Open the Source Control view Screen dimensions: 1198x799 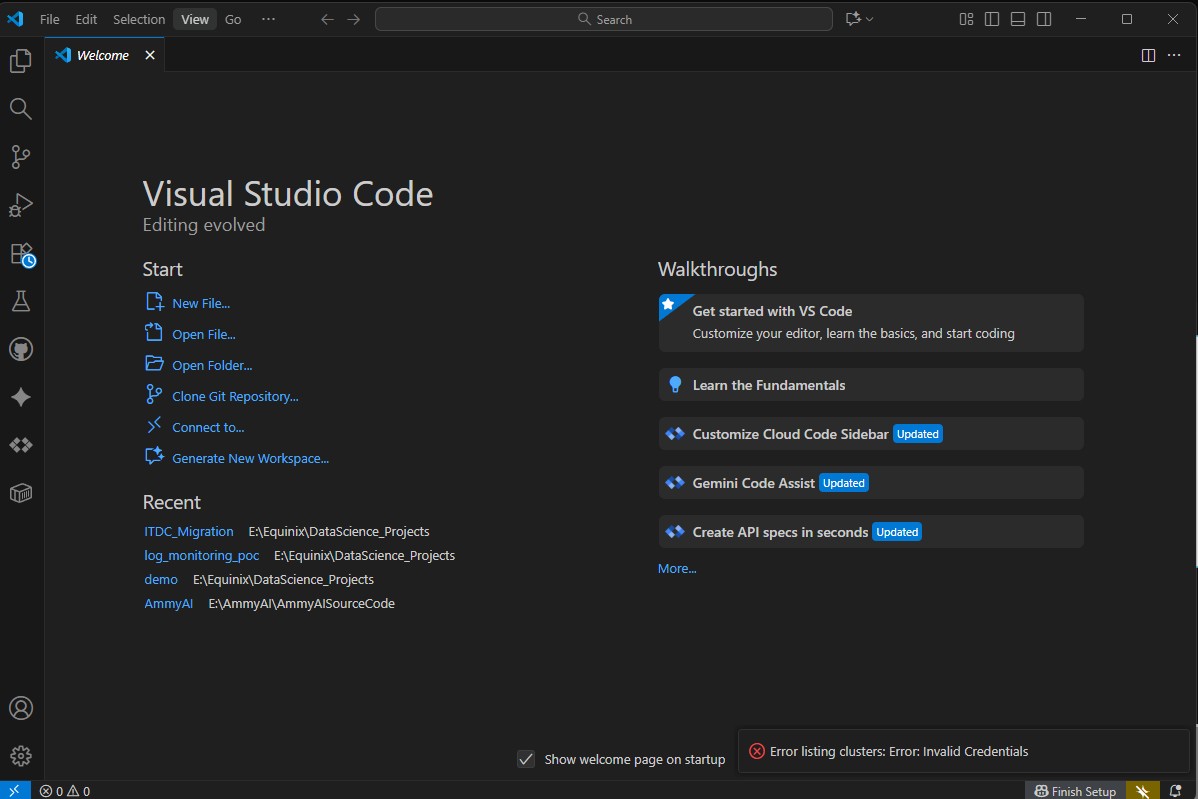[20, 157]
